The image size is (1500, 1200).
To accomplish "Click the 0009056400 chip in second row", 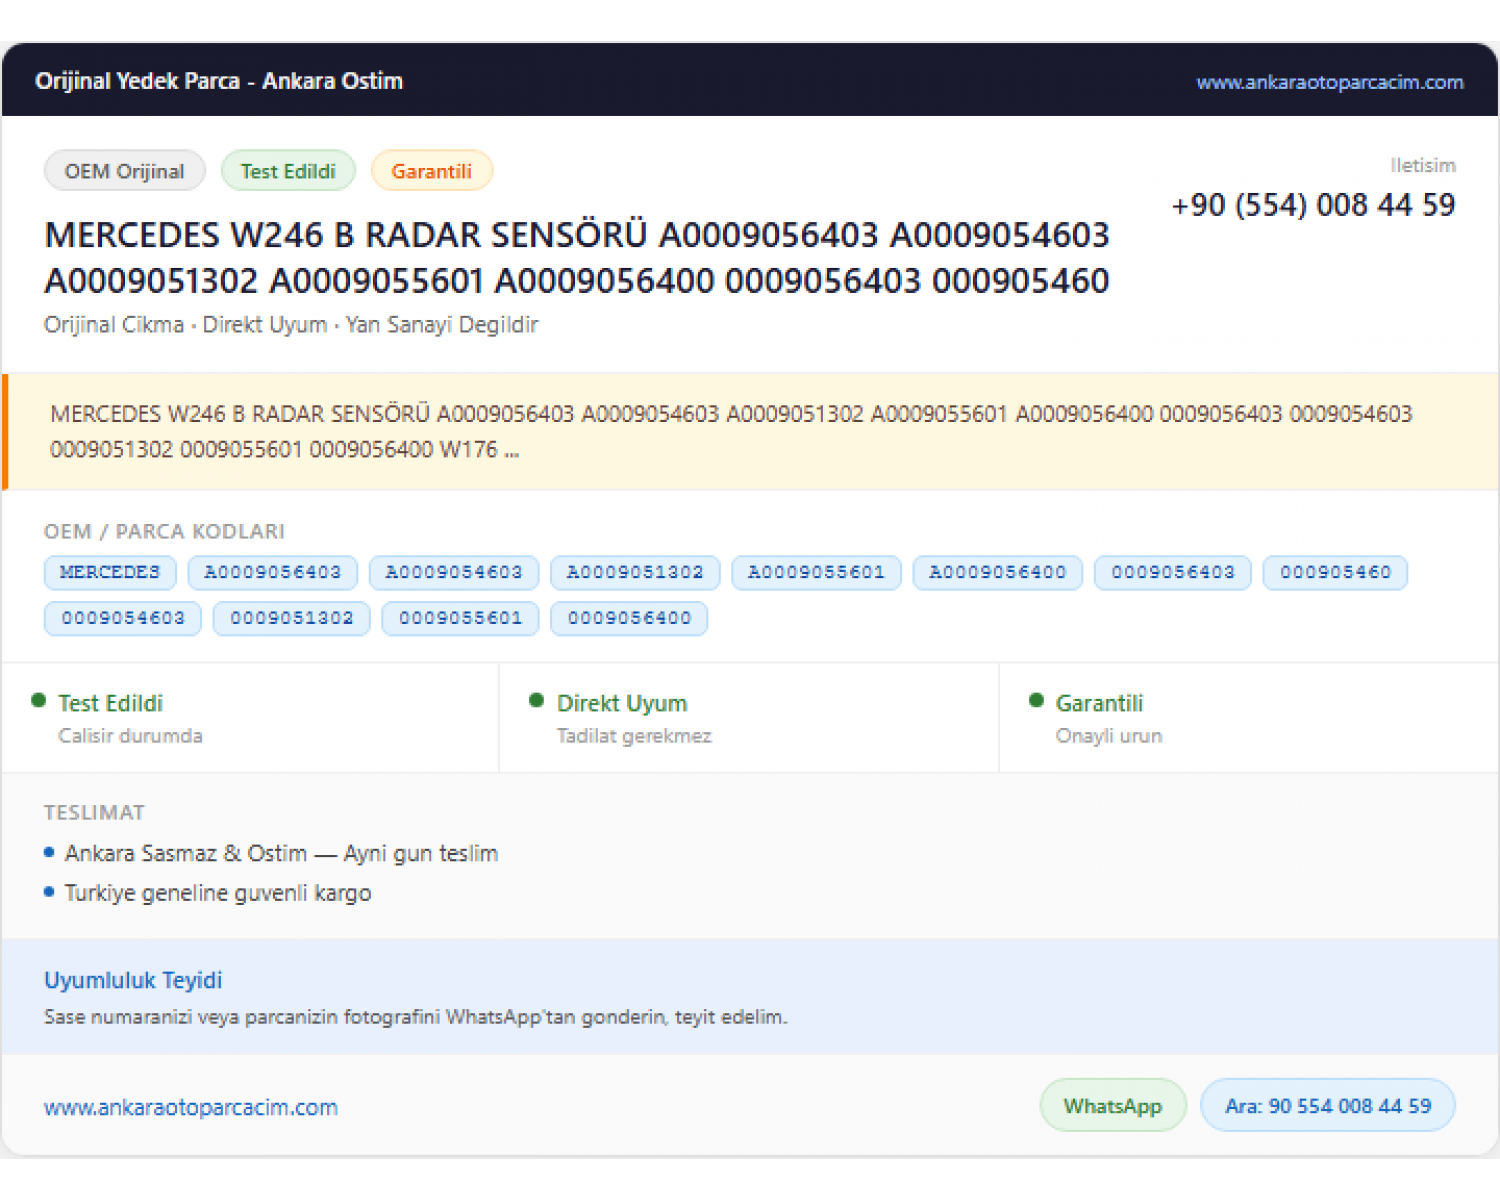I will point(629,618).
